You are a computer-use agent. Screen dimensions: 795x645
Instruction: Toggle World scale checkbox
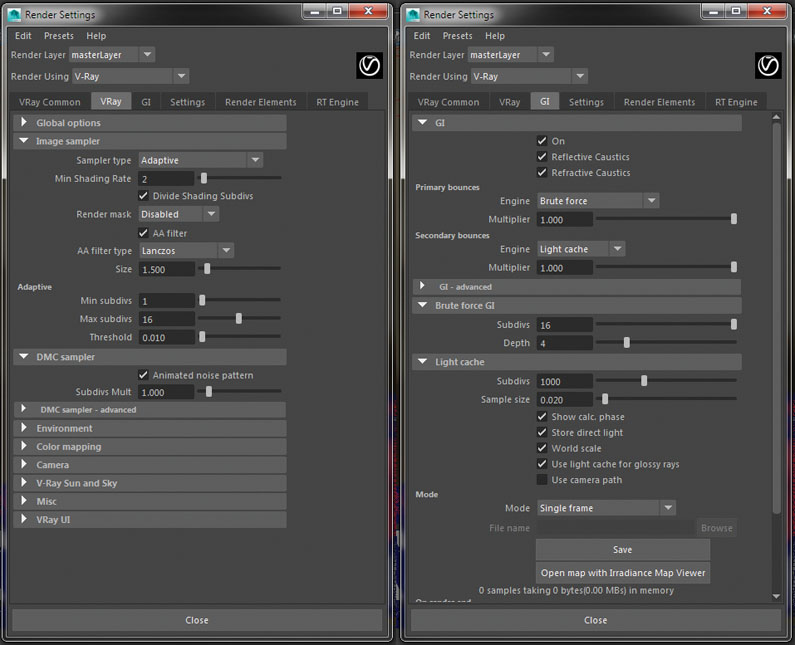[x=542, y=448]
